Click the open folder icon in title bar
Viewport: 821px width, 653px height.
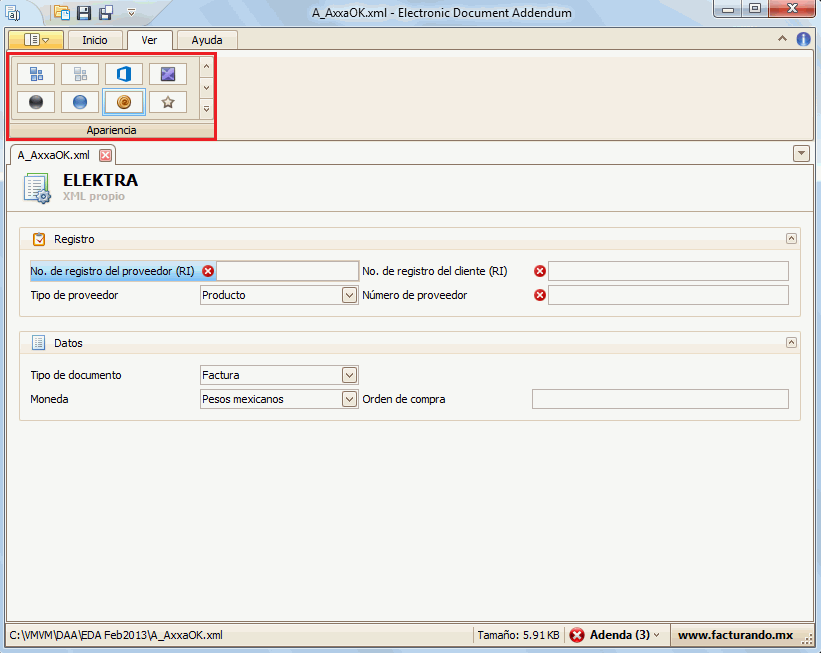point(62,12)
